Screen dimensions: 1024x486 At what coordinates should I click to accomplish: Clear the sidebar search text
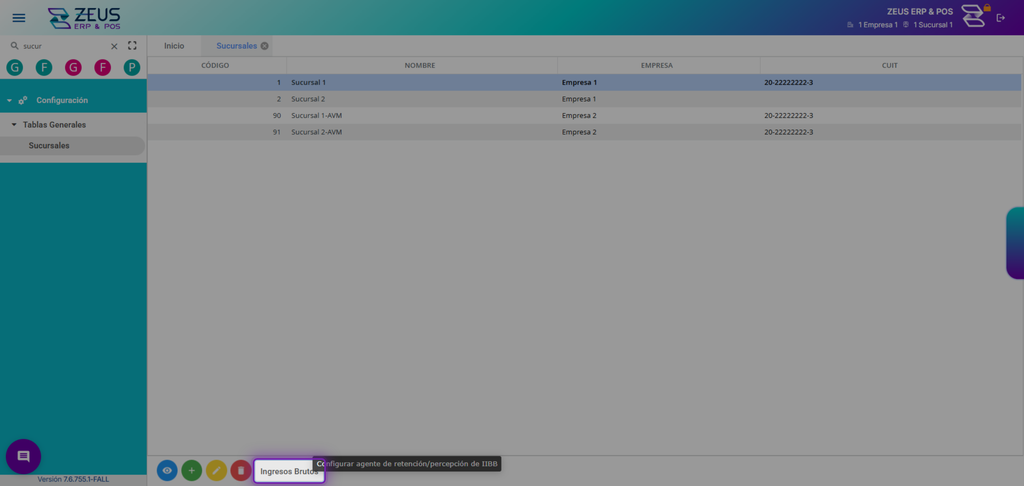click(x=114, y=46)
